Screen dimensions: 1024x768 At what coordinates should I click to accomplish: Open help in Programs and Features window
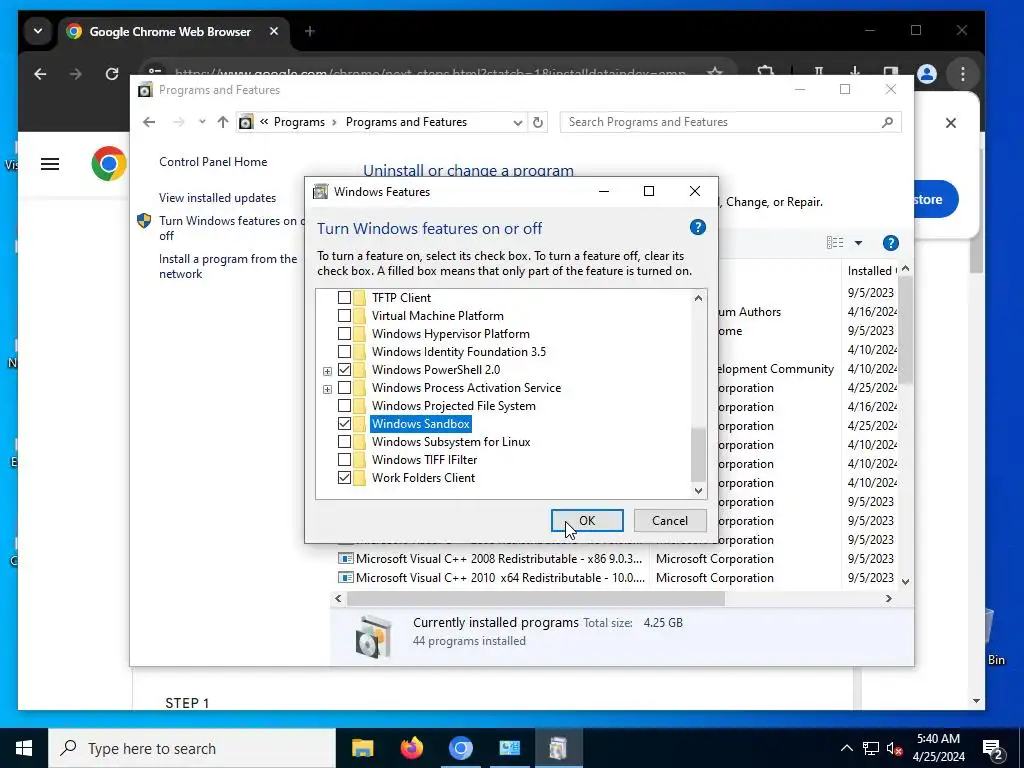coord(890,243)
